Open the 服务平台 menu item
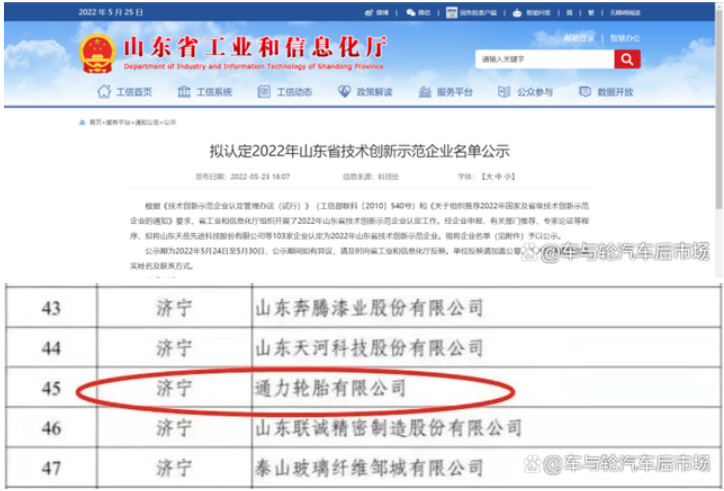 pos(455,92)
